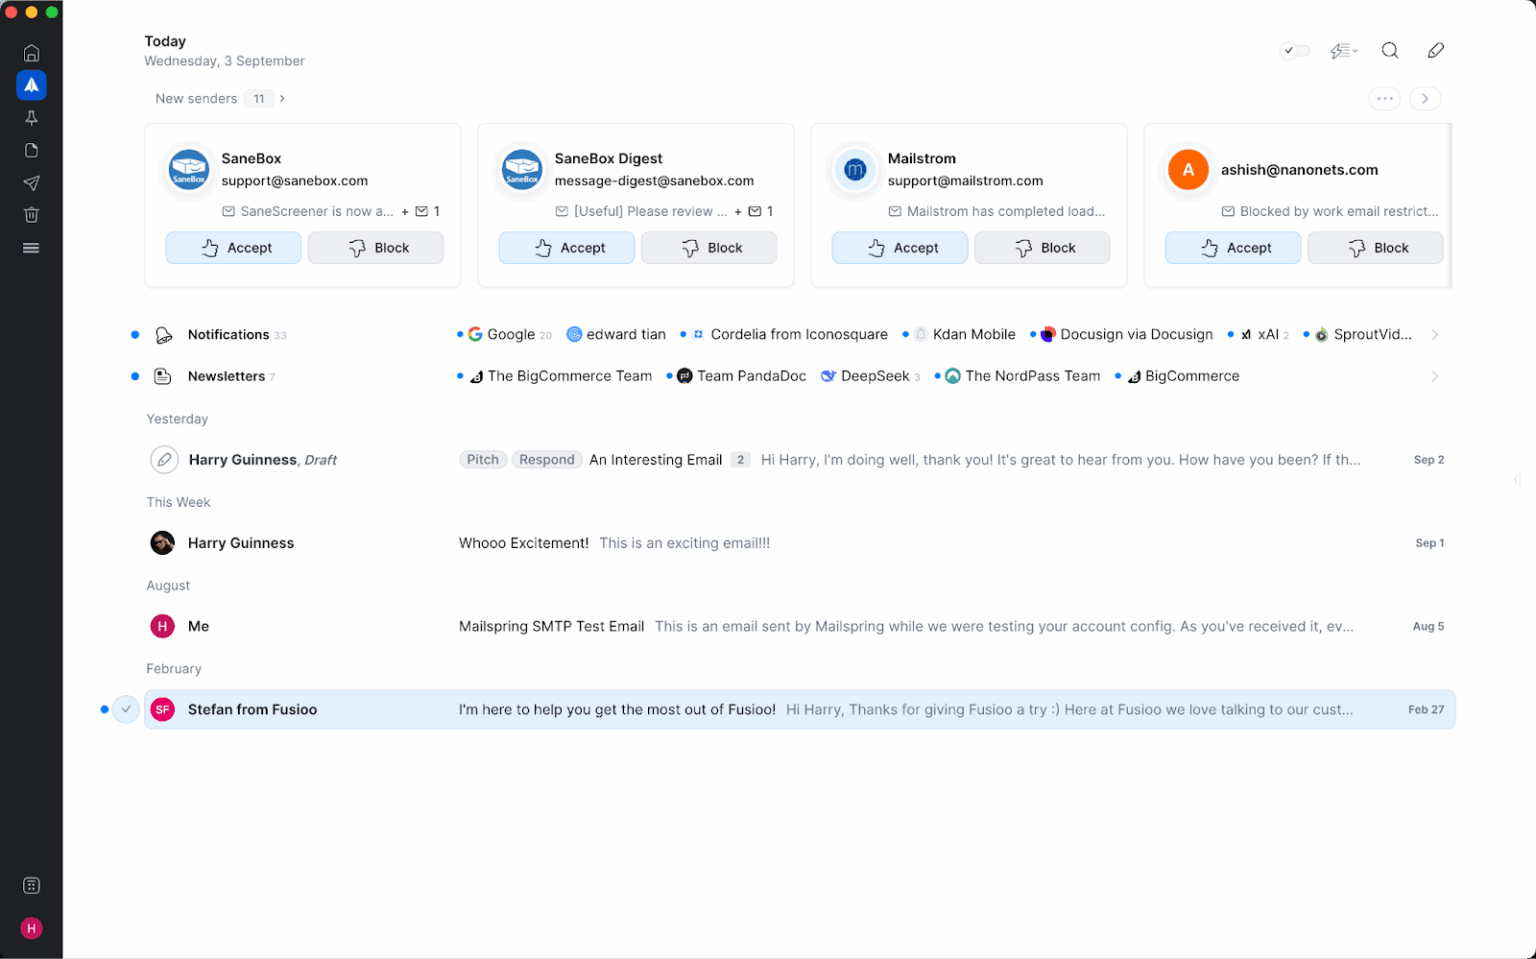Open sent mail with the paper-plane icon
This screenshot has width=1536, height=959.
click(31, 182)
